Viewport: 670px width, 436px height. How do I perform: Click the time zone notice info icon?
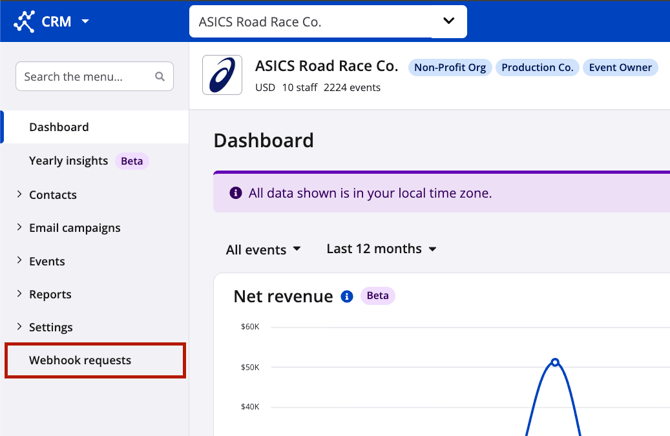click(235, 193)
